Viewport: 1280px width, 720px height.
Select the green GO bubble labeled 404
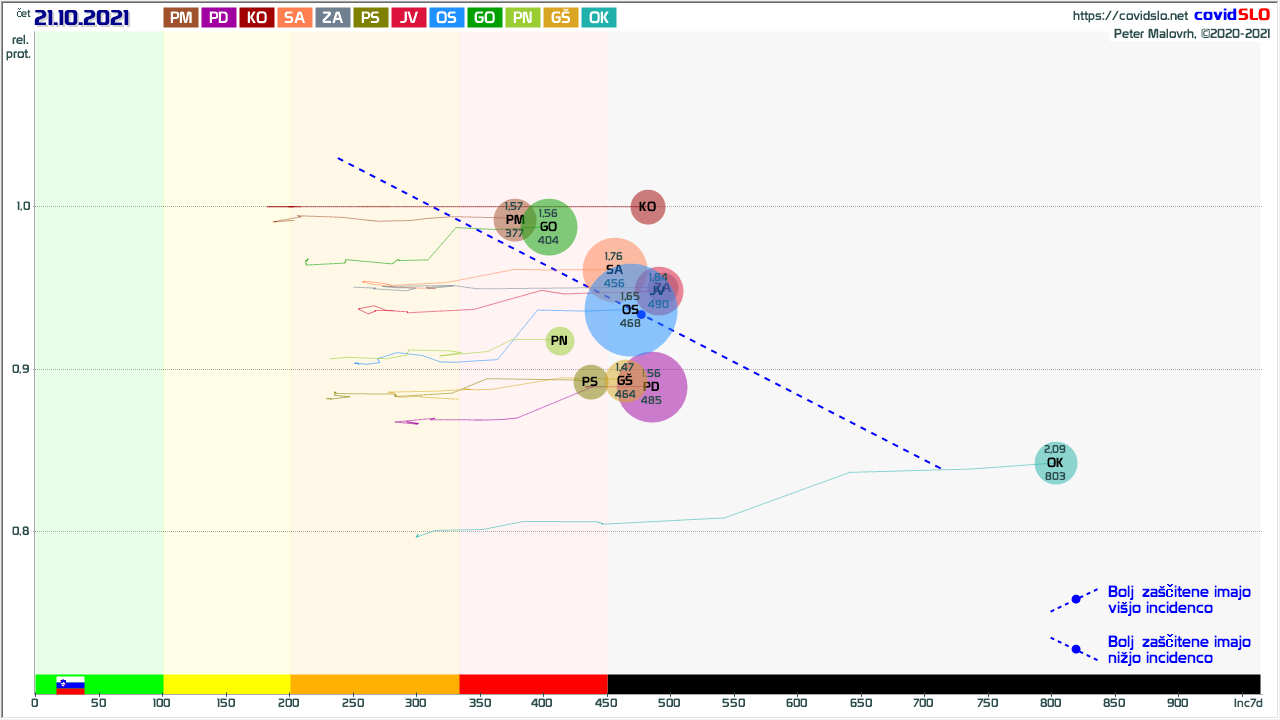coord(548,227)
